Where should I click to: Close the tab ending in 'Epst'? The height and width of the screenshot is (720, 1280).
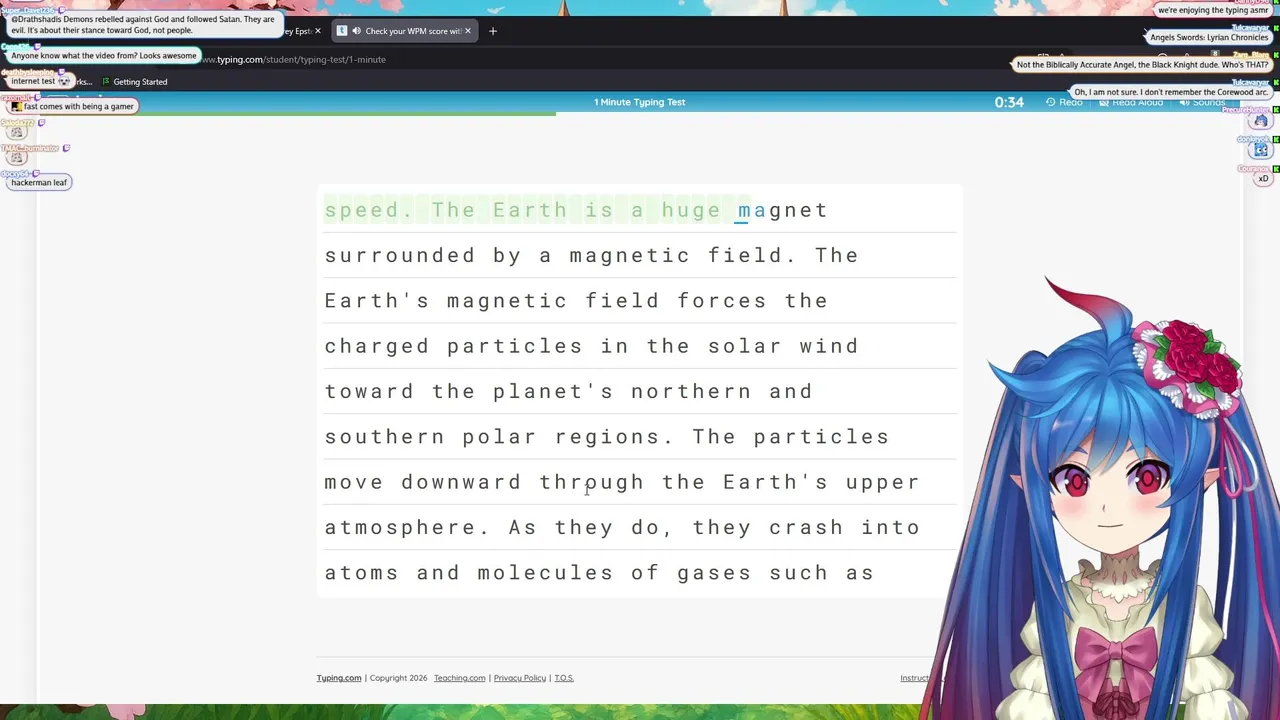pyautogui.click(x=318, y=31)
